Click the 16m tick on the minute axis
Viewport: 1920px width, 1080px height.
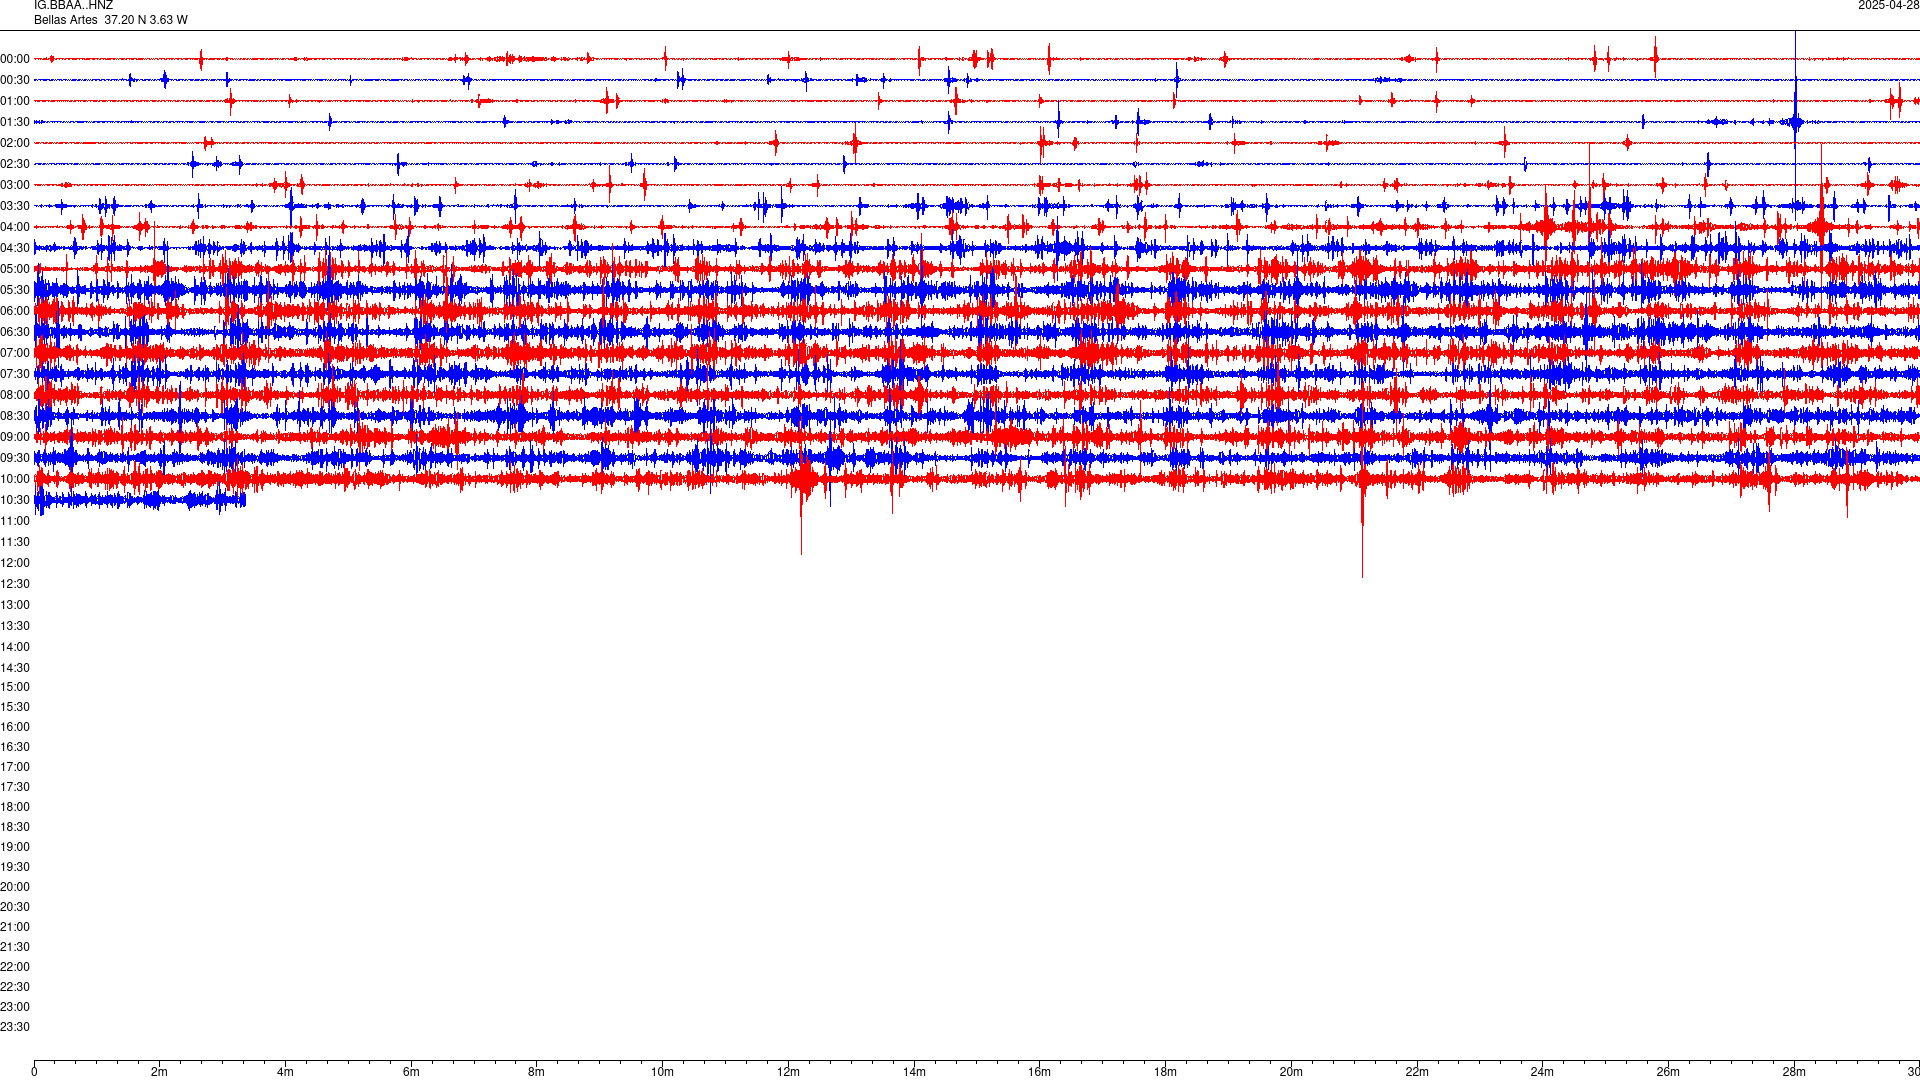pos(1040,1072)
